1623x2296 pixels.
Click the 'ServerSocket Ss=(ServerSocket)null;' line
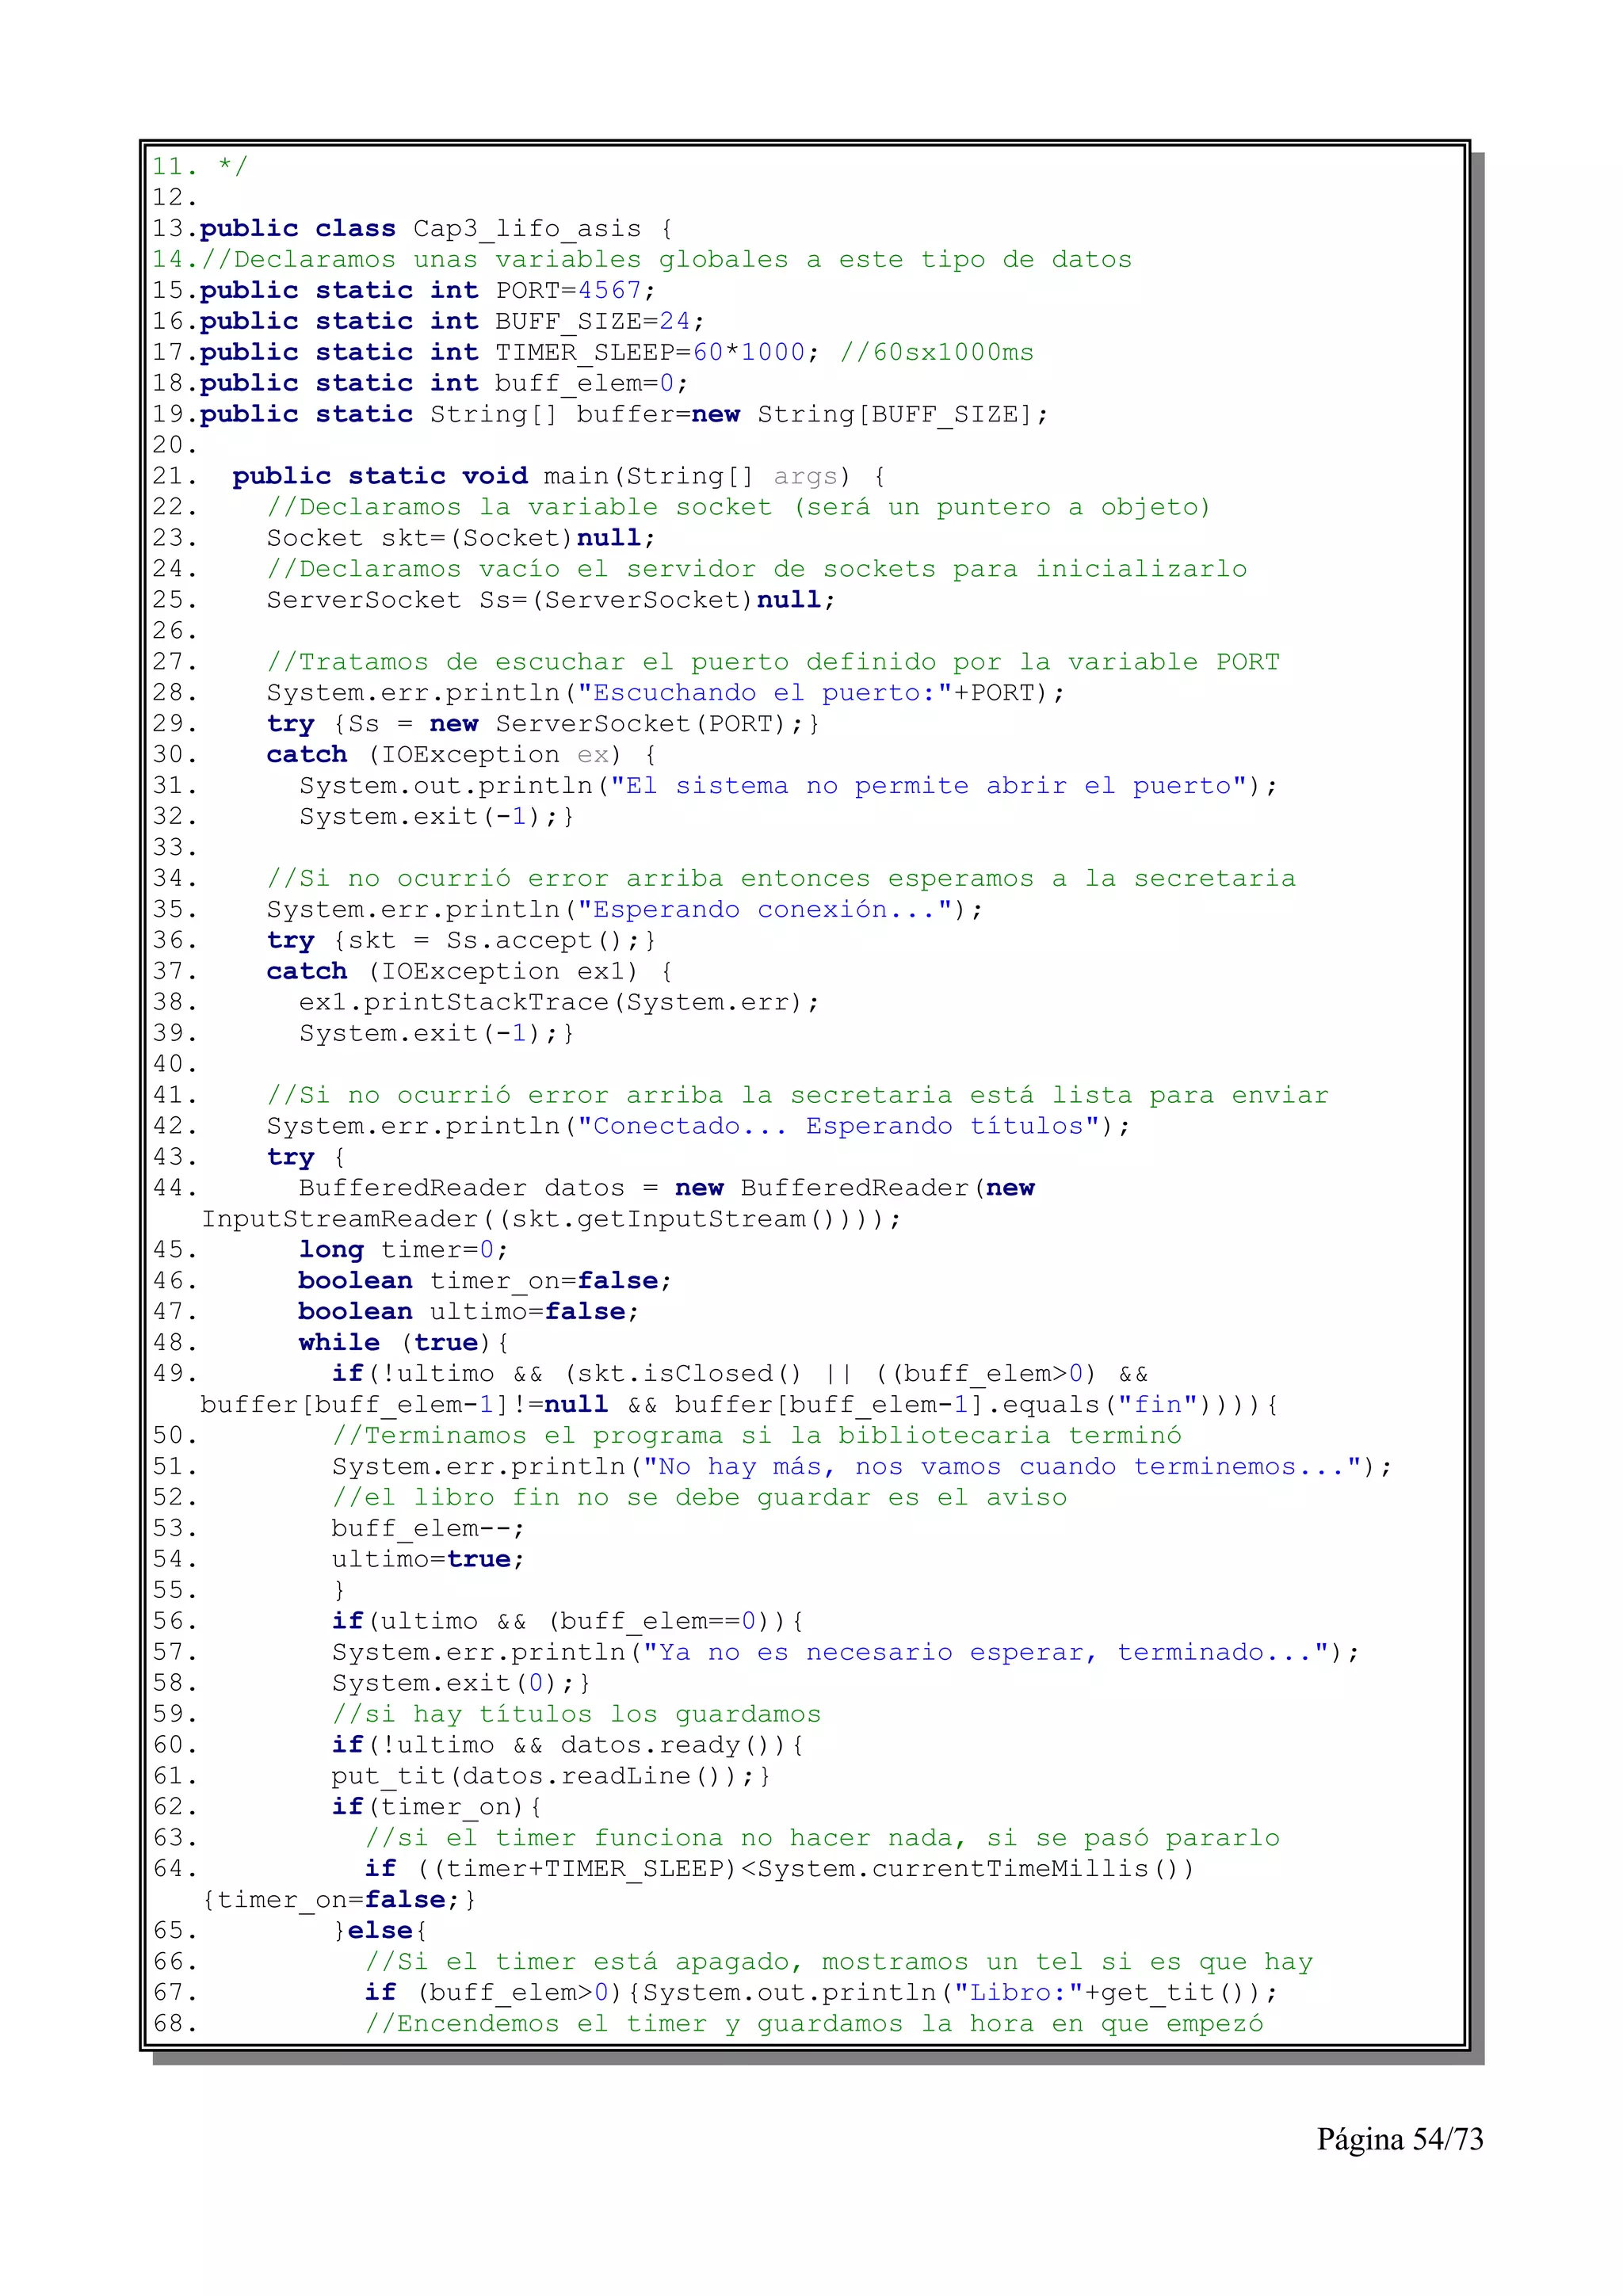551,601
